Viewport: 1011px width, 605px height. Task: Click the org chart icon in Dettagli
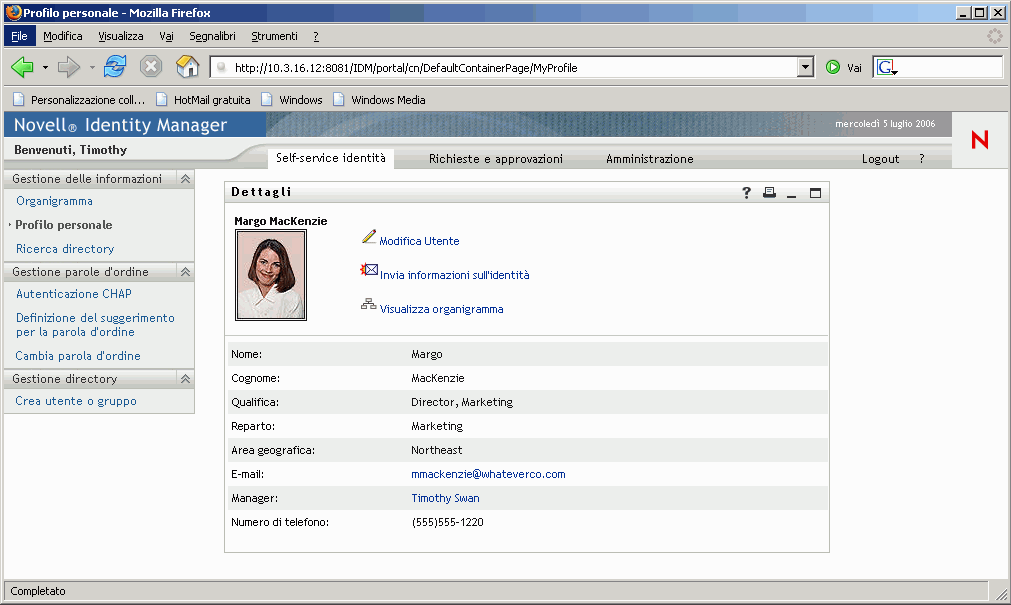coord(368,305)
